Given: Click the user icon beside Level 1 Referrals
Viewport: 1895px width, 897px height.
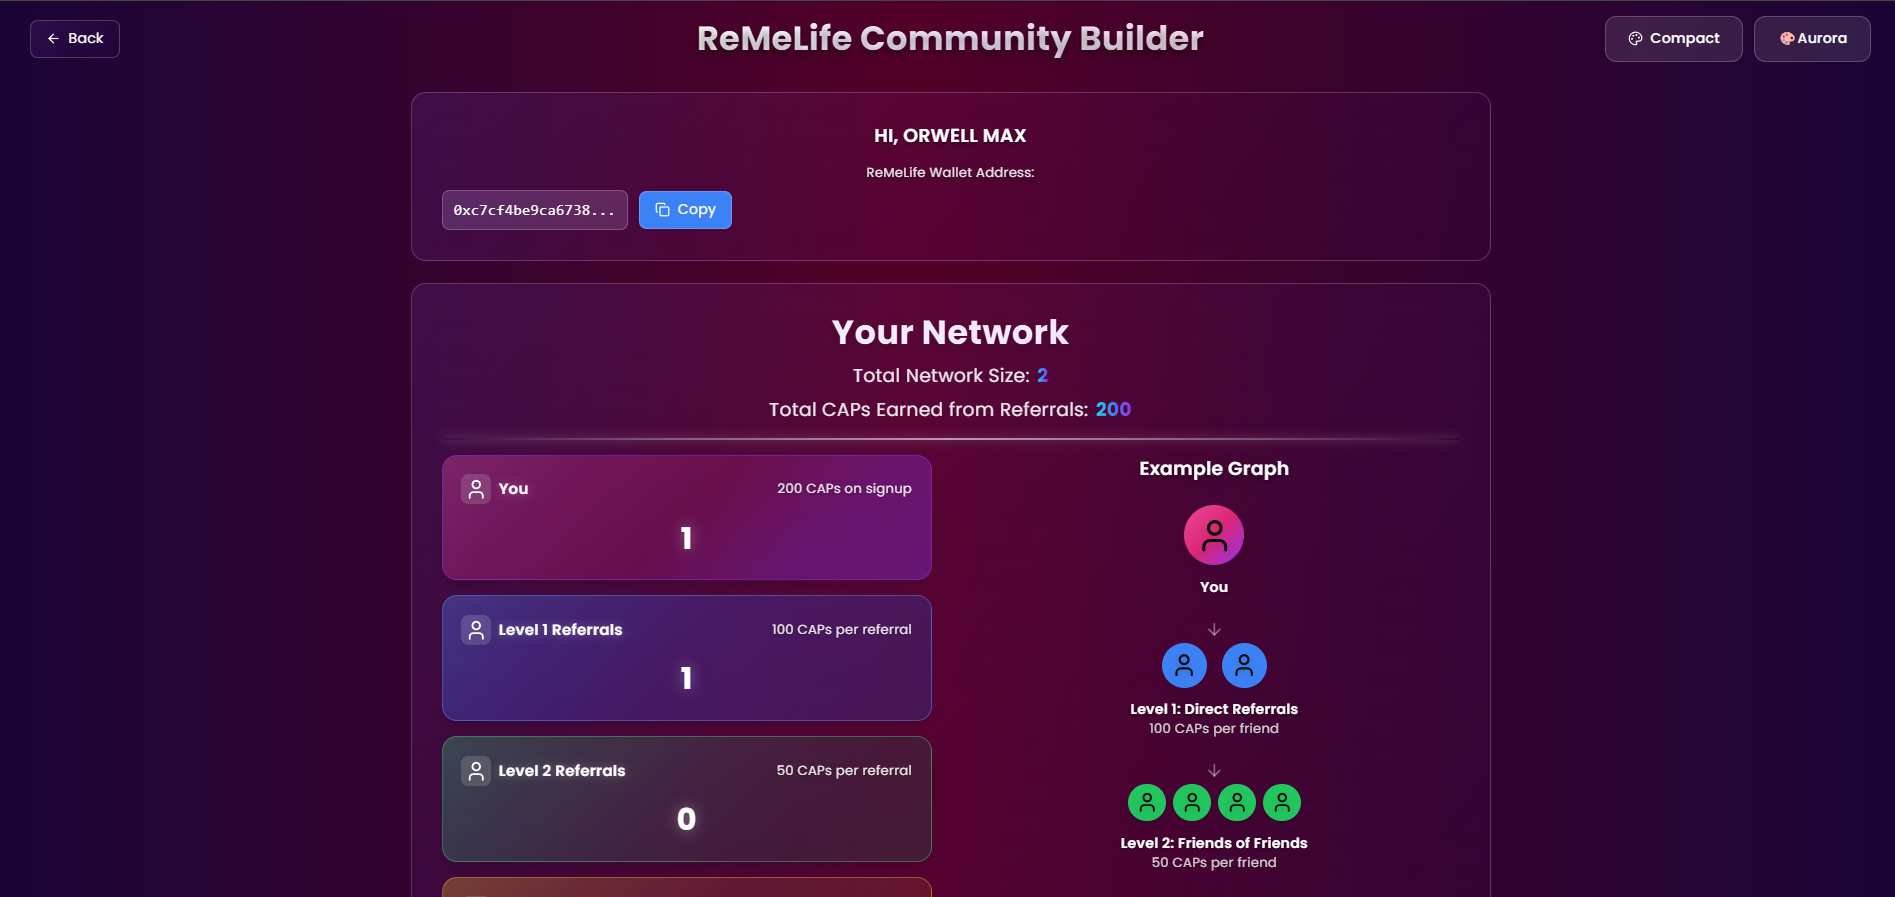Looking at the screenshot, I should coord(476,630).
